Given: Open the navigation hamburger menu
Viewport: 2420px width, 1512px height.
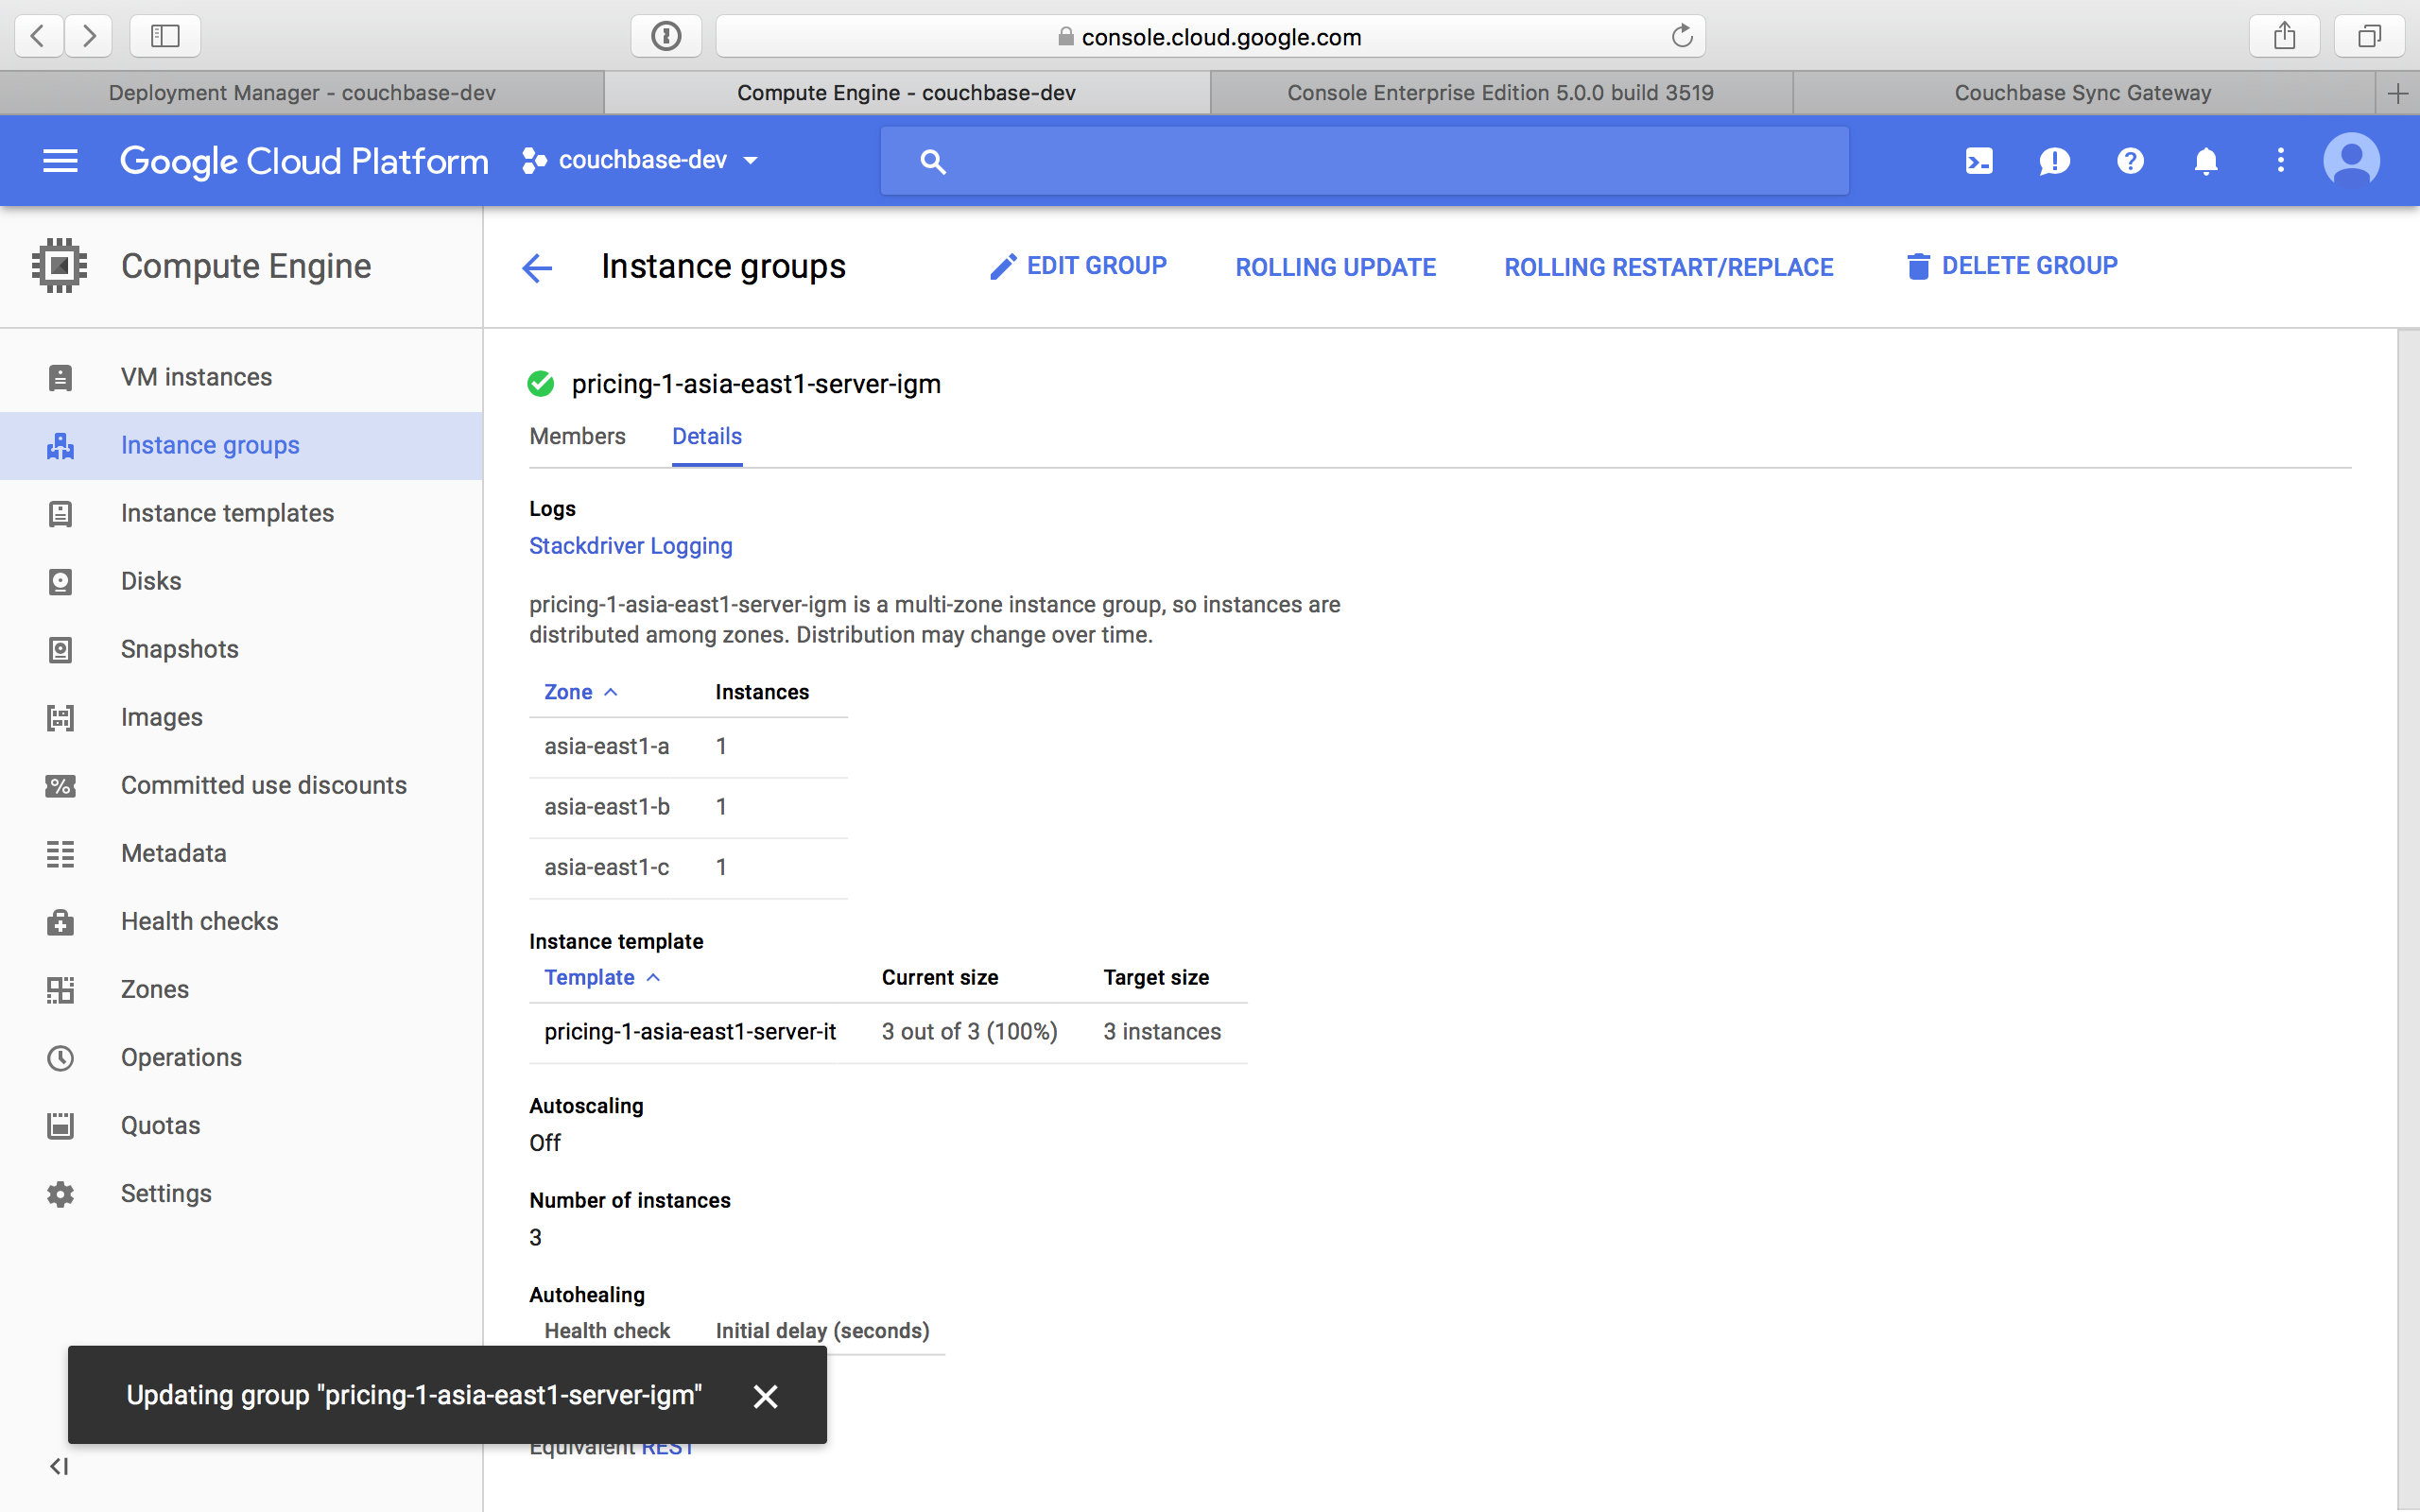Looking at the screenshot, I should (59, 160).
